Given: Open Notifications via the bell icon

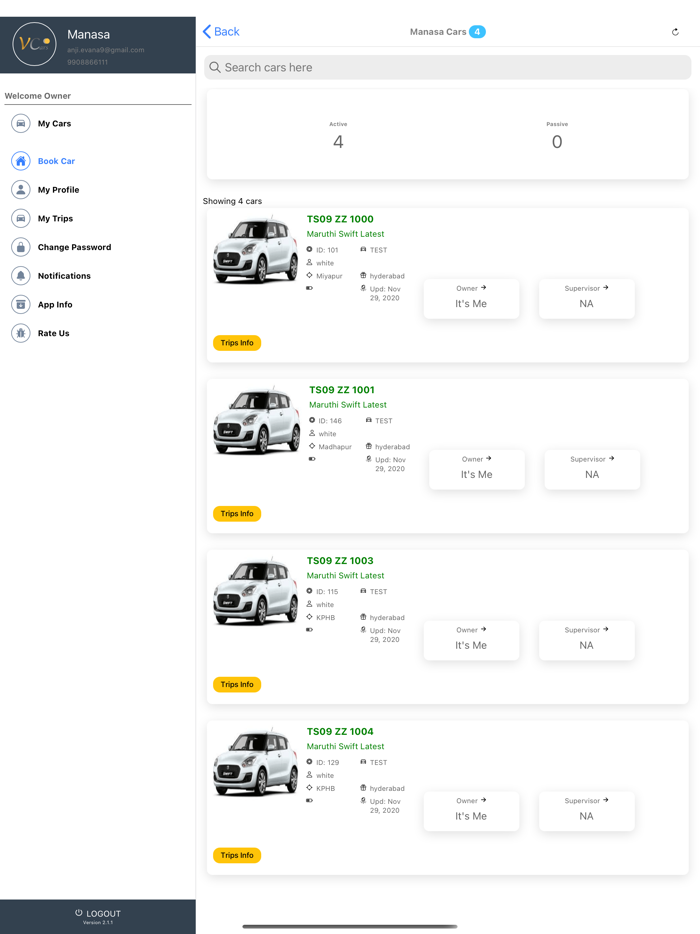Looking at the screenshot, I should coord(22,276).
